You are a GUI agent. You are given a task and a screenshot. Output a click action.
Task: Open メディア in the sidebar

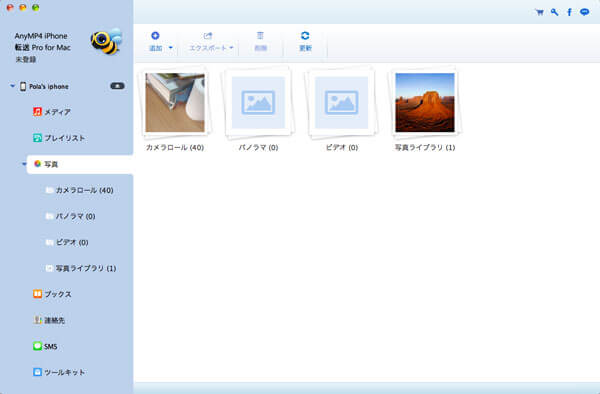point(57,112)
